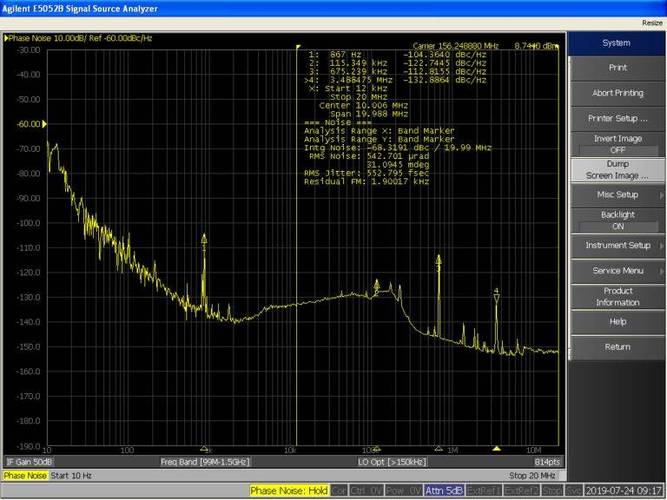Select the yellow Phase Noise tab label
Image resolution: width=667 pixels, height=500 pixels.
click(x=25, y=476)
